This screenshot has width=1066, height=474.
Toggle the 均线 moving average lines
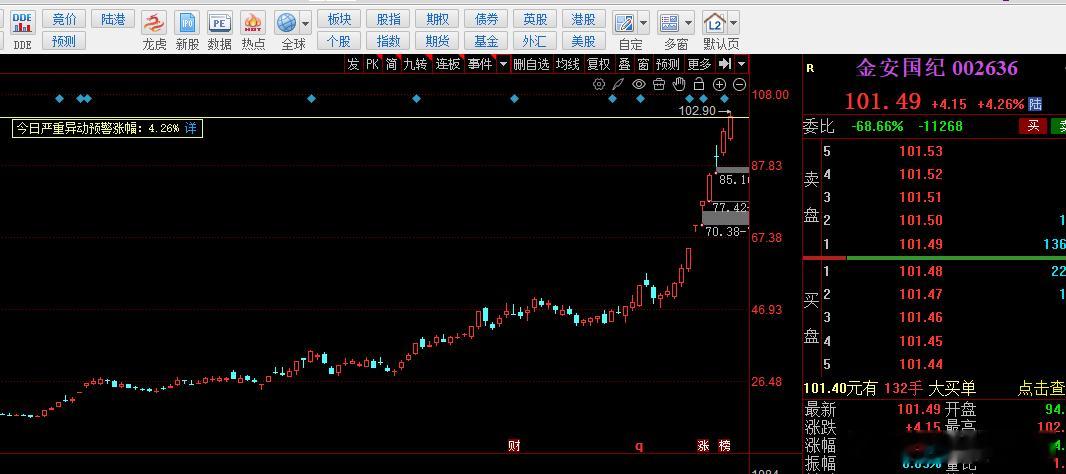[568, 65]
